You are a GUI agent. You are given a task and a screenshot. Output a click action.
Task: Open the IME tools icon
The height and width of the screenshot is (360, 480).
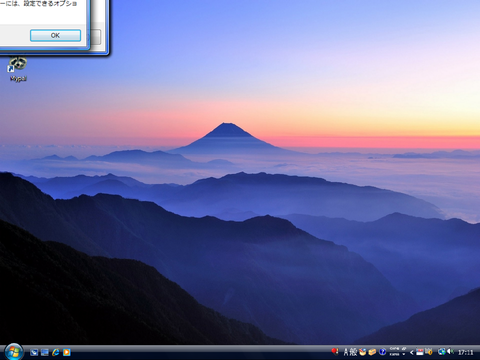(372, 352)
